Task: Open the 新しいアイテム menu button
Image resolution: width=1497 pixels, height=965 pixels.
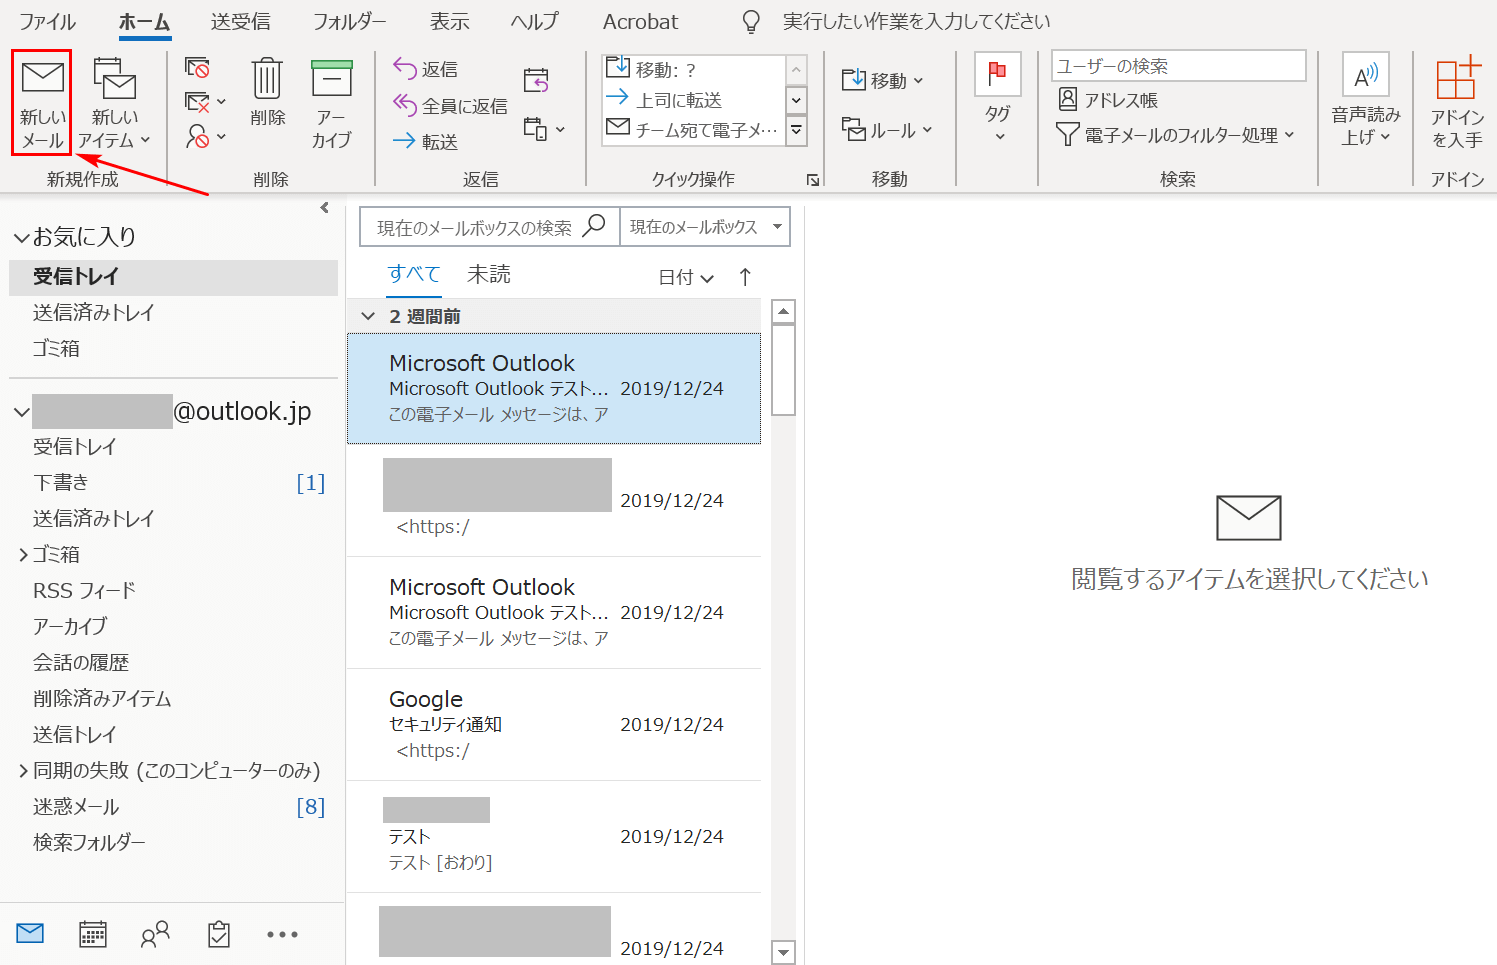Action: [x=114, y=104]
